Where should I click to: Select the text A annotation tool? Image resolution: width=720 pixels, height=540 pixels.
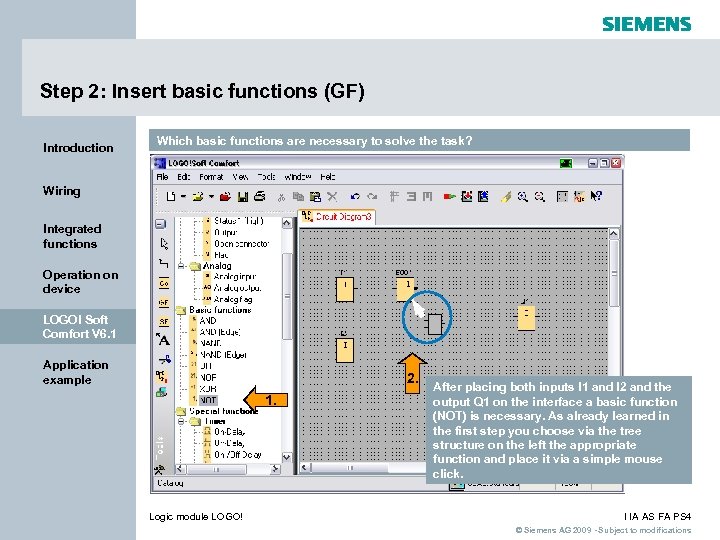(x=163, y=339)
